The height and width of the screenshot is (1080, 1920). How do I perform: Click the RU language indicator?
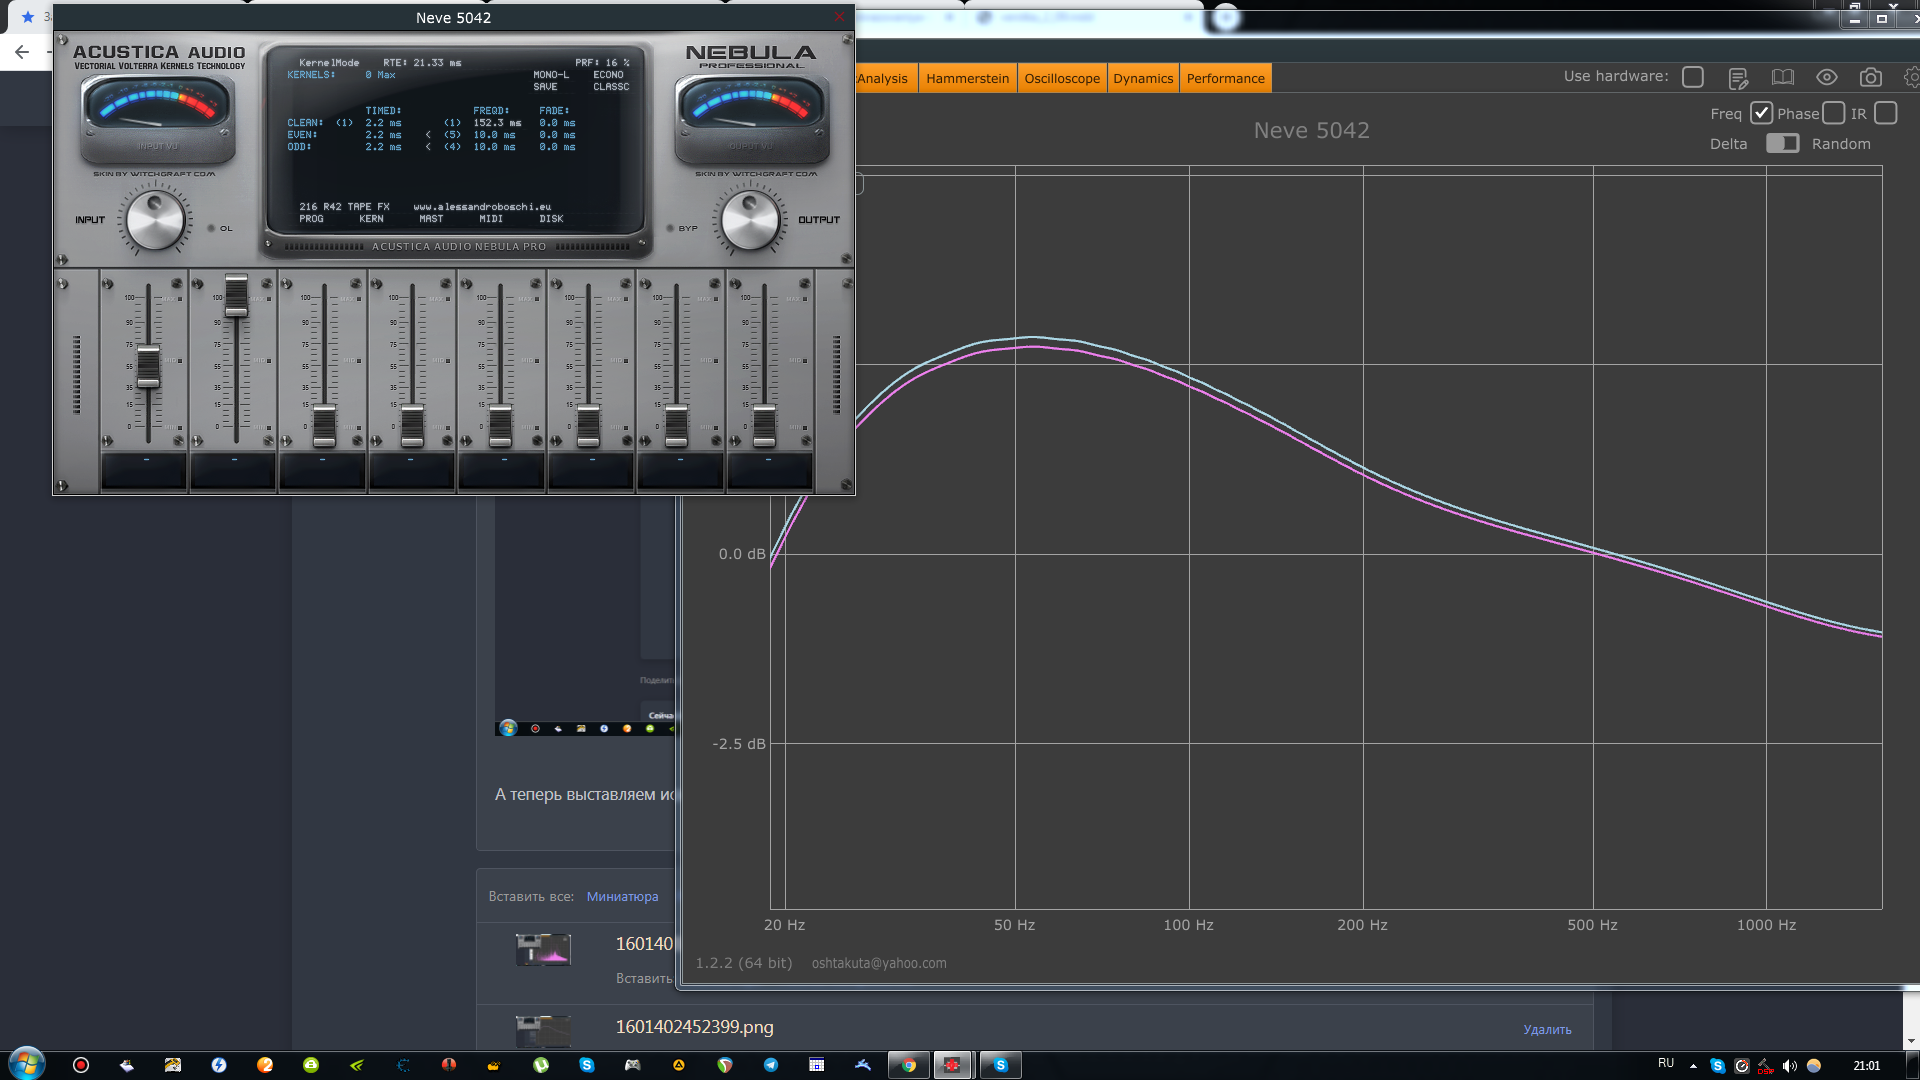(1665, 1063)
